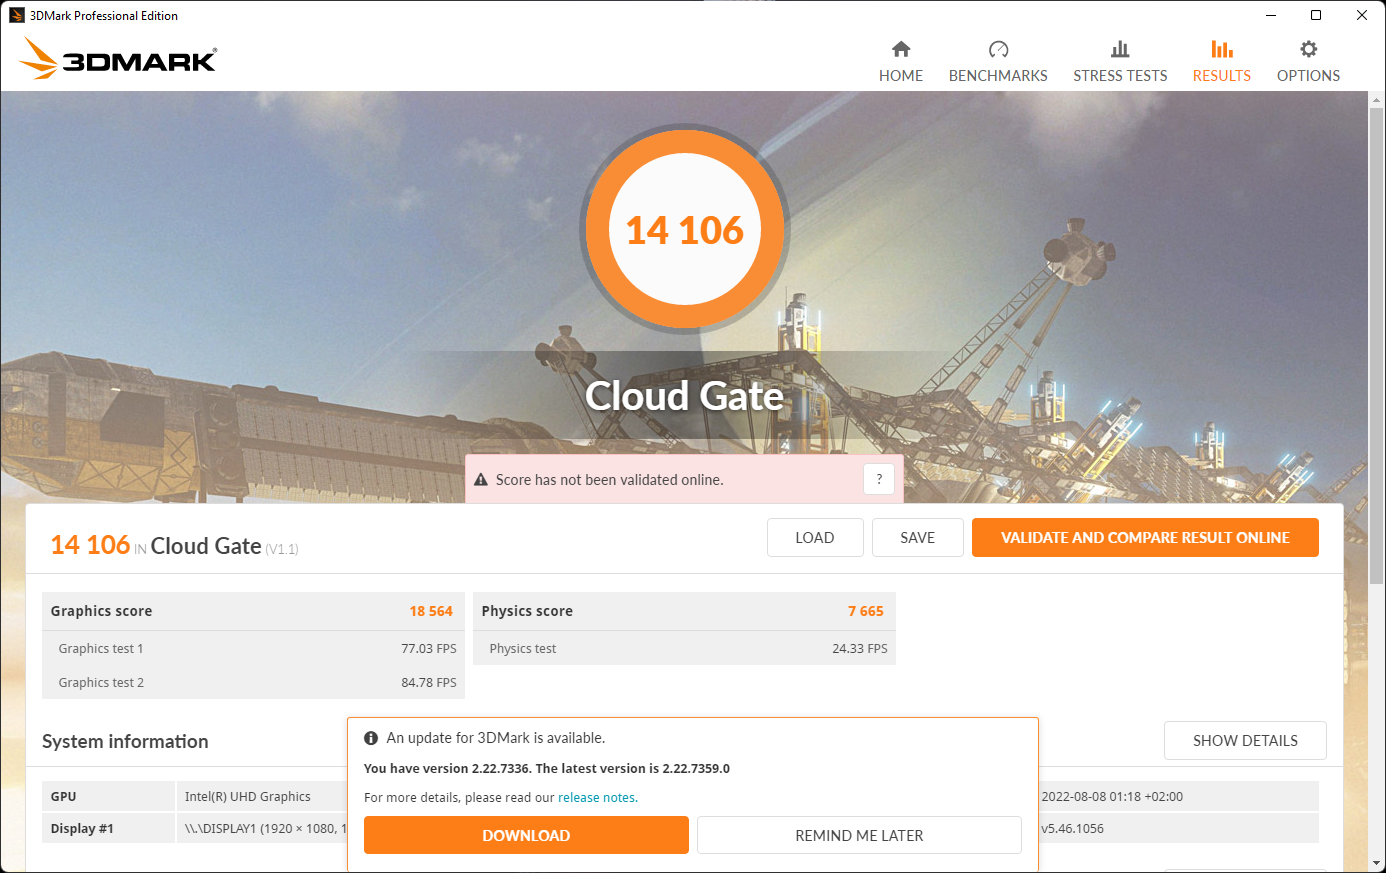The height and width of the screenshot is (873, 1386).
Task: Click the Graphics score heading
Action: tap(101, 611)
